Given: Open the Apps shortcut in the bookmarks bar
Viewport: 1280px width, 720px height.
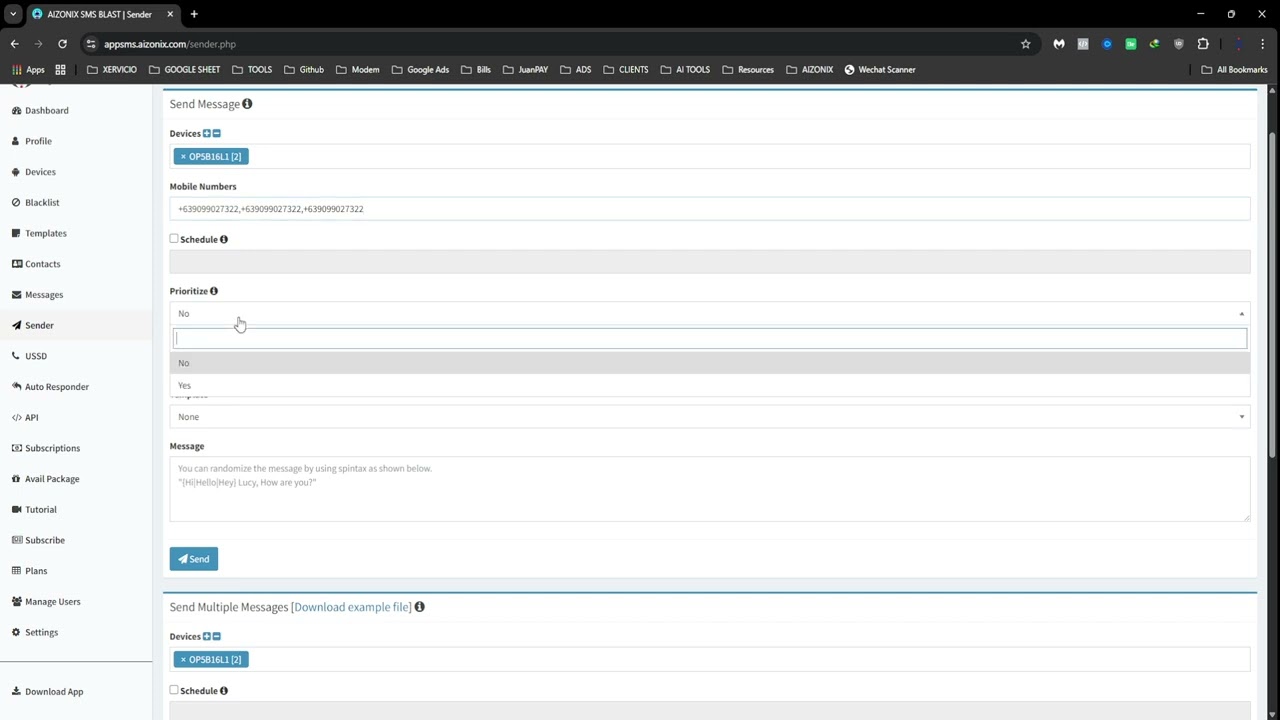Looking at the screenshot, I should point(28,70).
